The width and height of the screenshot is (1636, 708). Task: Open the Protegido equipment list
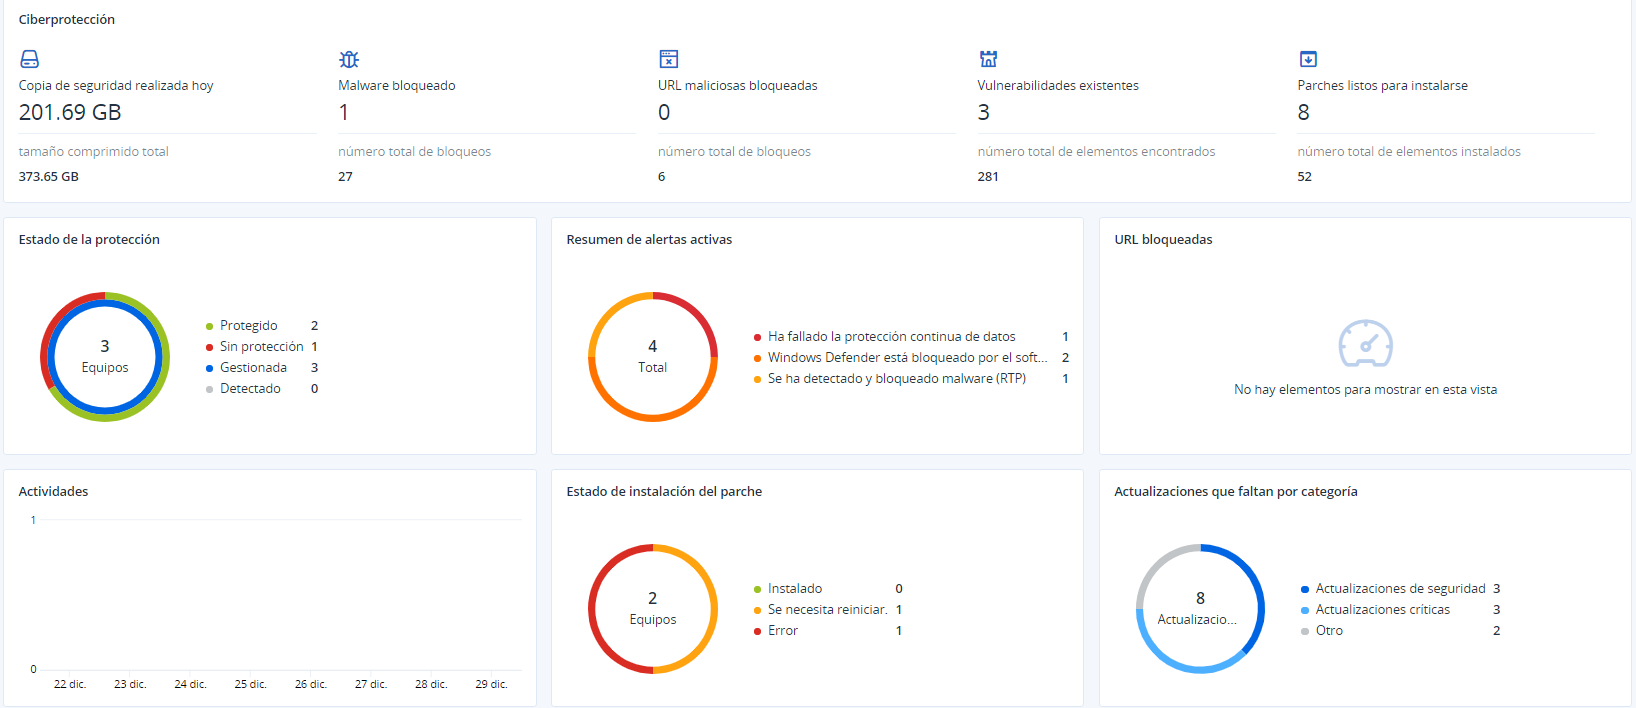[x=249, y=326]
